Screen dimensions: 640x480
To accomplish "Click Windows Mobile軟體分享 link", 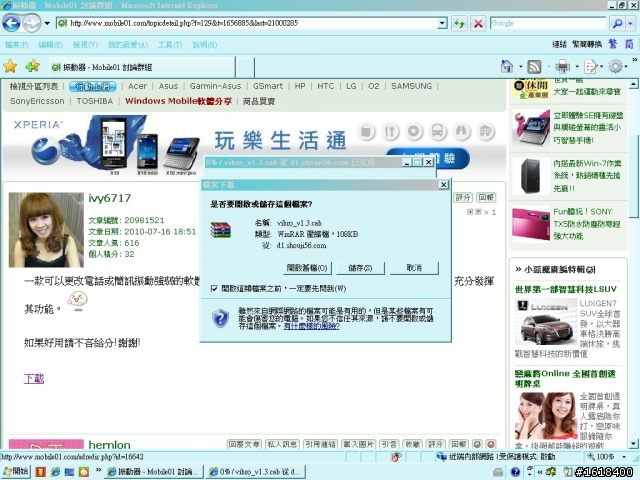I will tap(178, 101).
